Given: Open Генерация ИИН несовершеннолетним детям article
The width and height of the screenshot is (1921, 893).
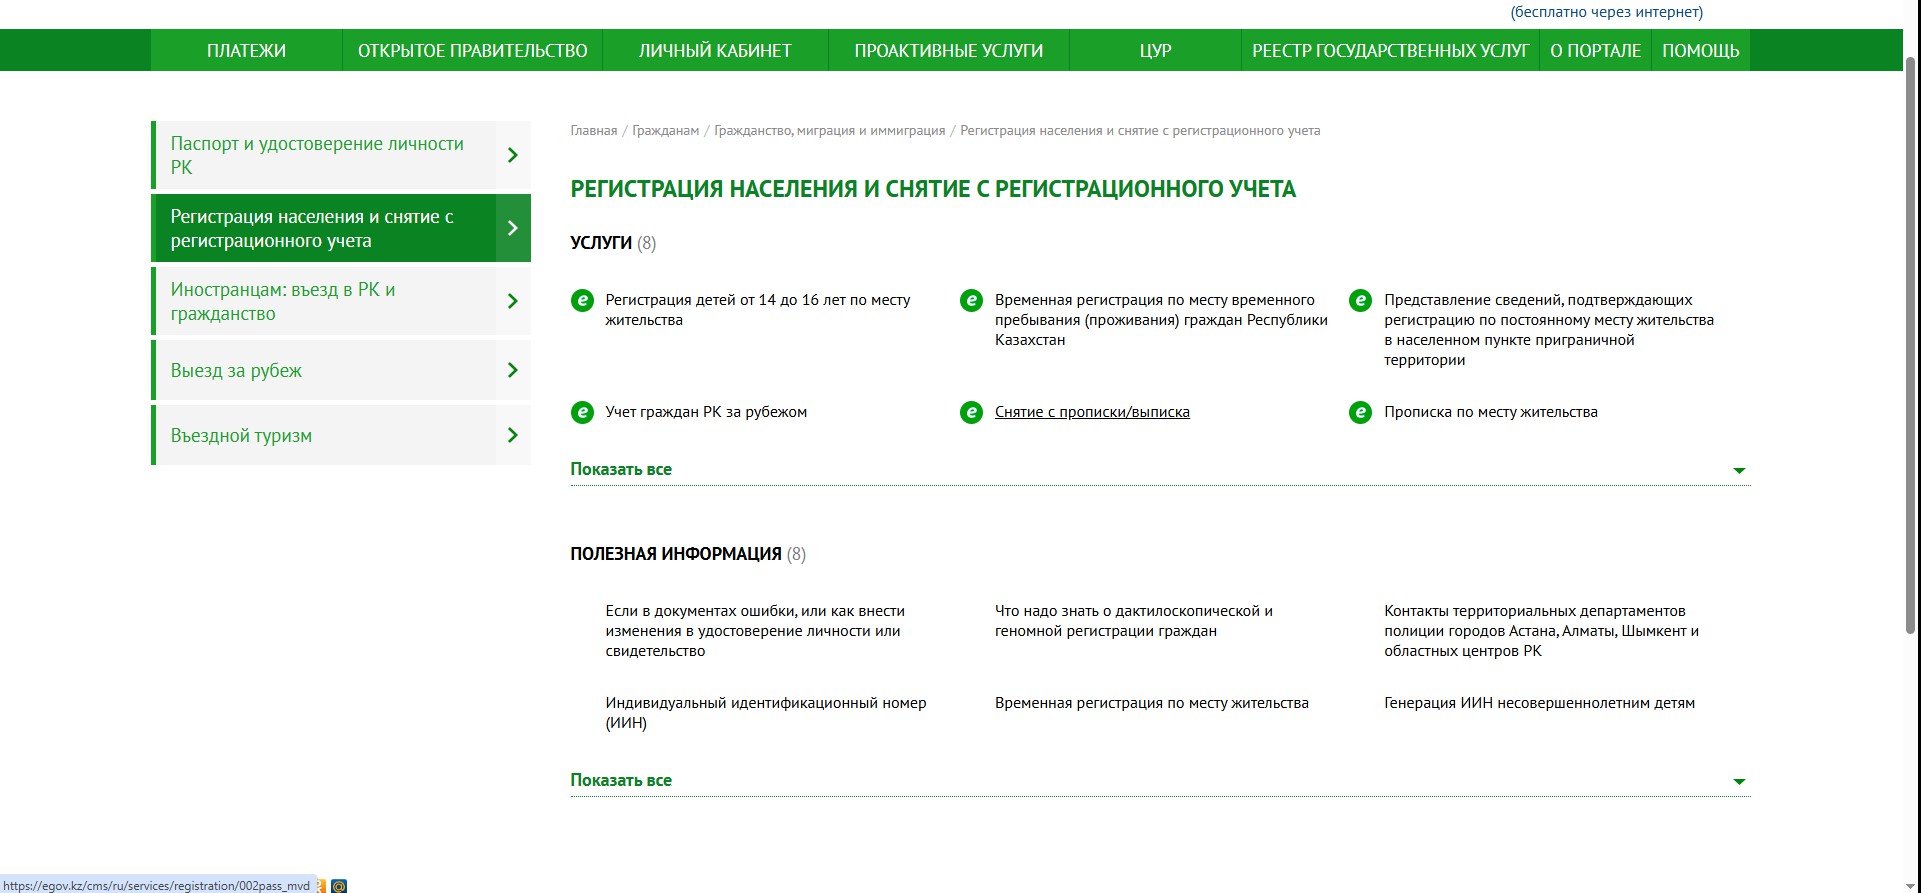Looking at the screenshot, I should point(1539,703).
